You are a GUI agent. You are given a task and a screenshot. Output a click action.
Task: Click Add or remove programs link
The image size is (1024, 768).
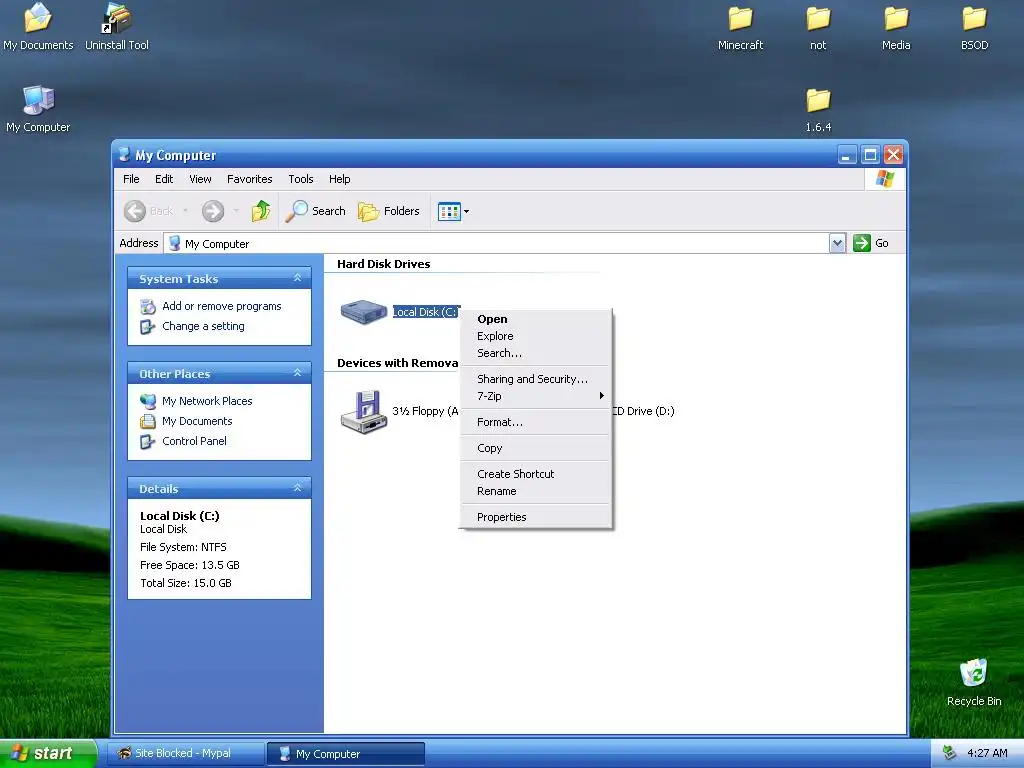click(221, 306)
